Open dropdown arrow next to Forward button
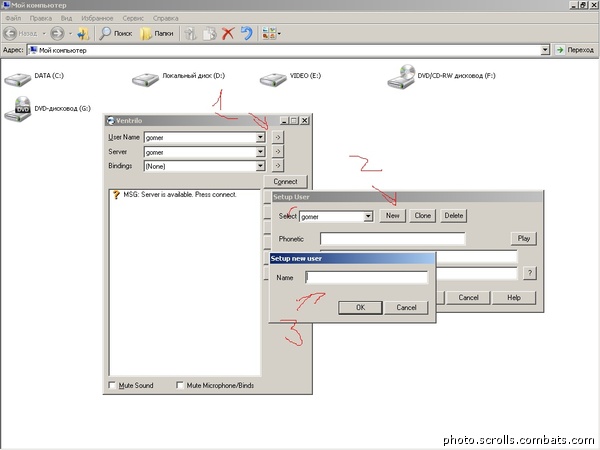The width and height of the screenshot is (600, 450). click(70, 34)
